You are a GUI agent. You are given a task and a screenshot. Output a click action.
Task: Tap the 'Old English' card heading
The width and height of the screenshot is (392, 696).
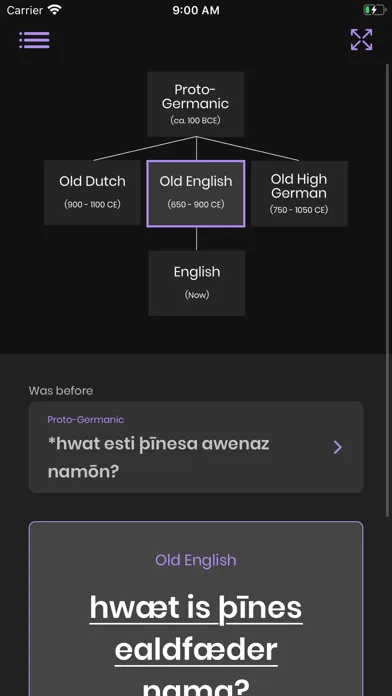196,560
